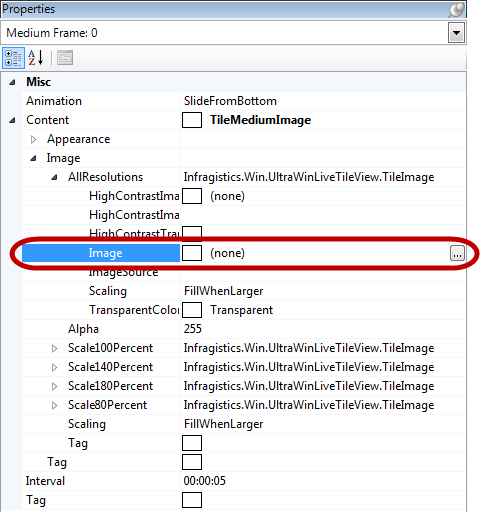Switch to Categorized view button
The width and height of the screenshot is (490, 512).
pyautogui.click(x=13, y=58)
